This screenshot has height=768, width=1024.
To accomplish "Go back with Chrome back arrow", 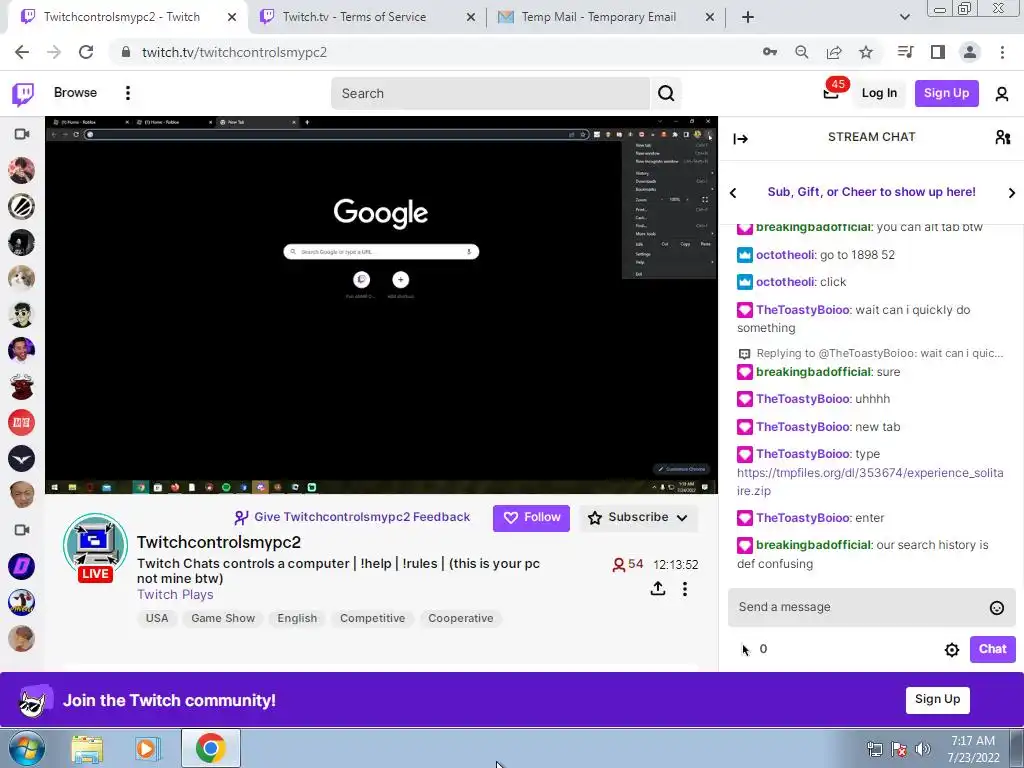I will tap(22, 52).
